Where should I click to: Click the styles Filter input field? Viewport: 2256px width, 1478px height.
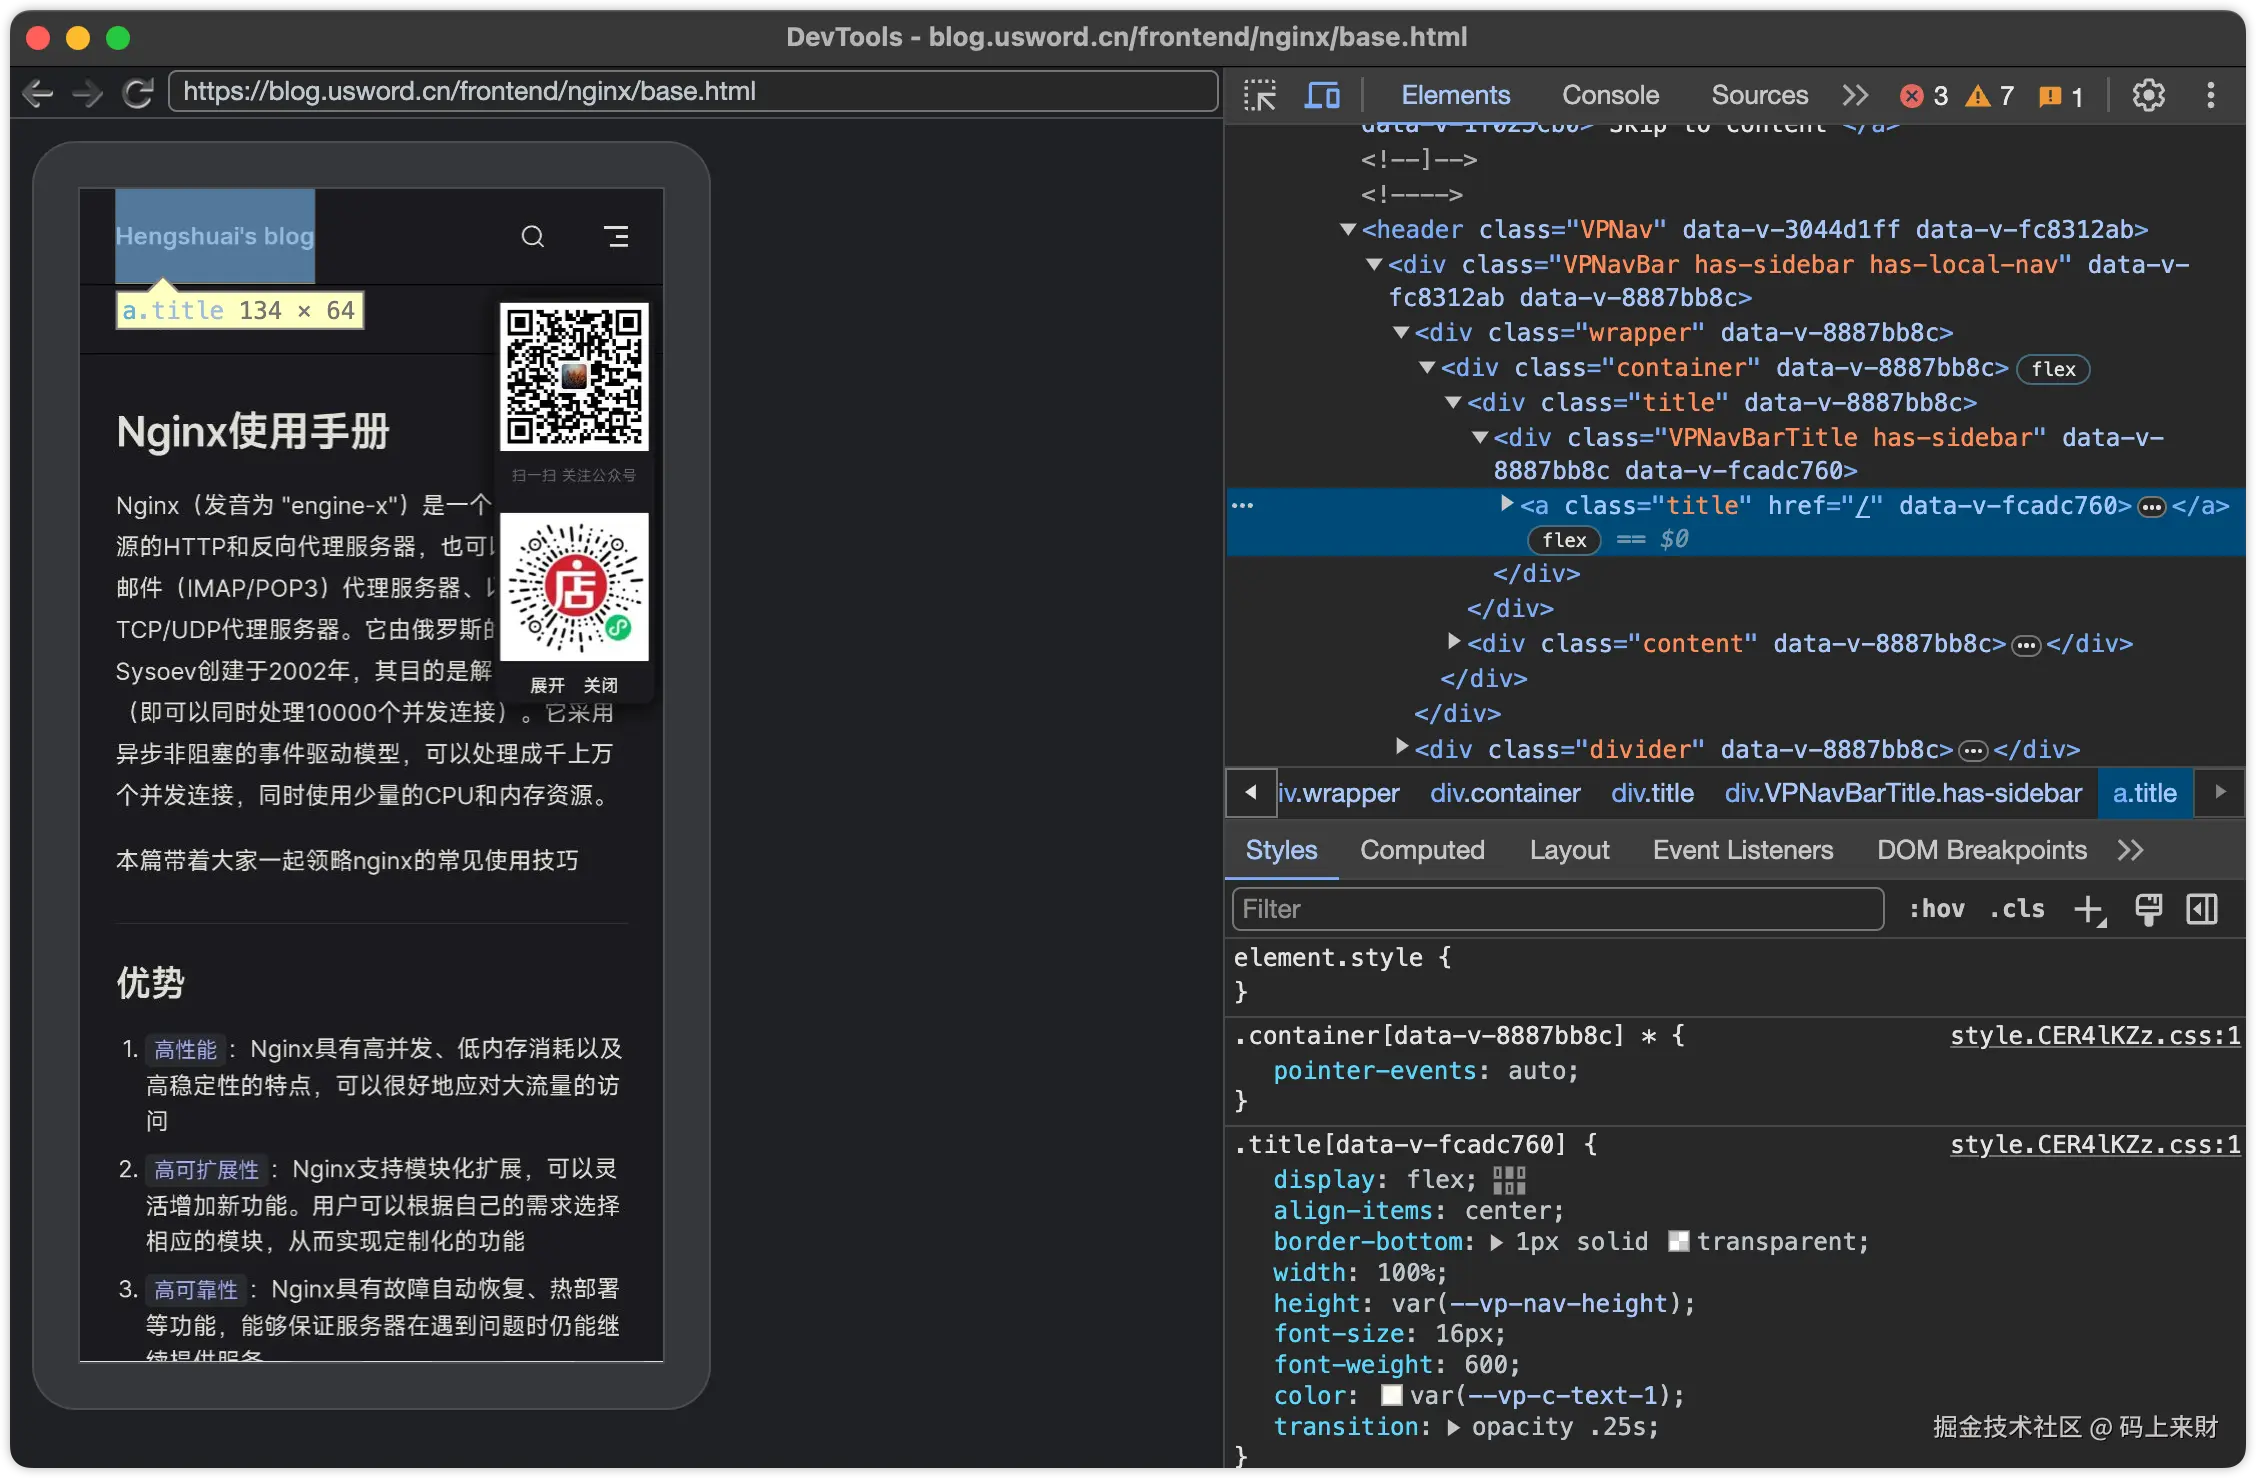(x=1557, y=909)
